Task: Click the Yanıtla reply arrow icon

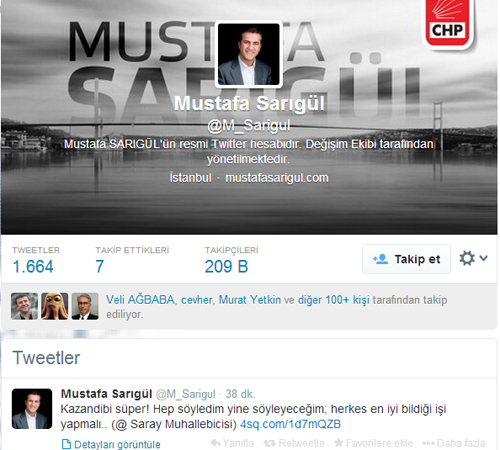Action: point(215,443)
